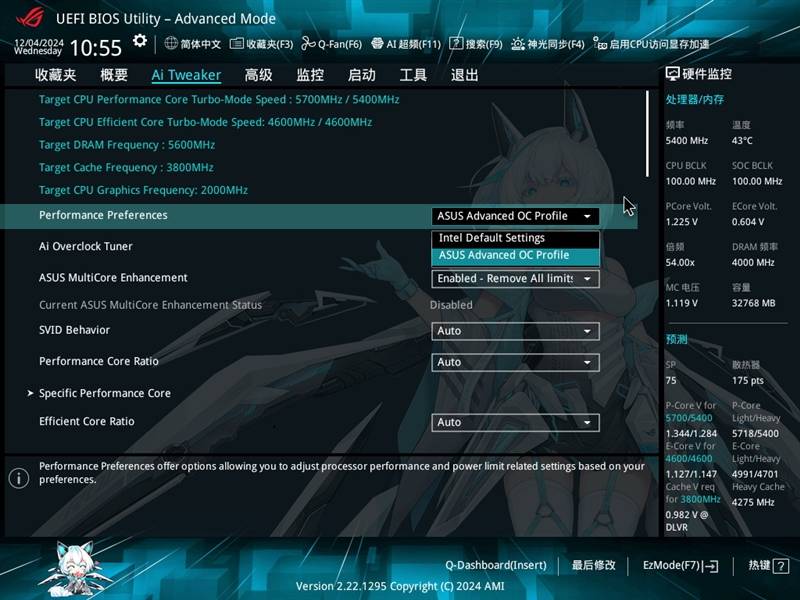800x600 pixels.
Task: Open 收藏夹(F3) favorites icon in toolbar
Action: click(237, 44)
